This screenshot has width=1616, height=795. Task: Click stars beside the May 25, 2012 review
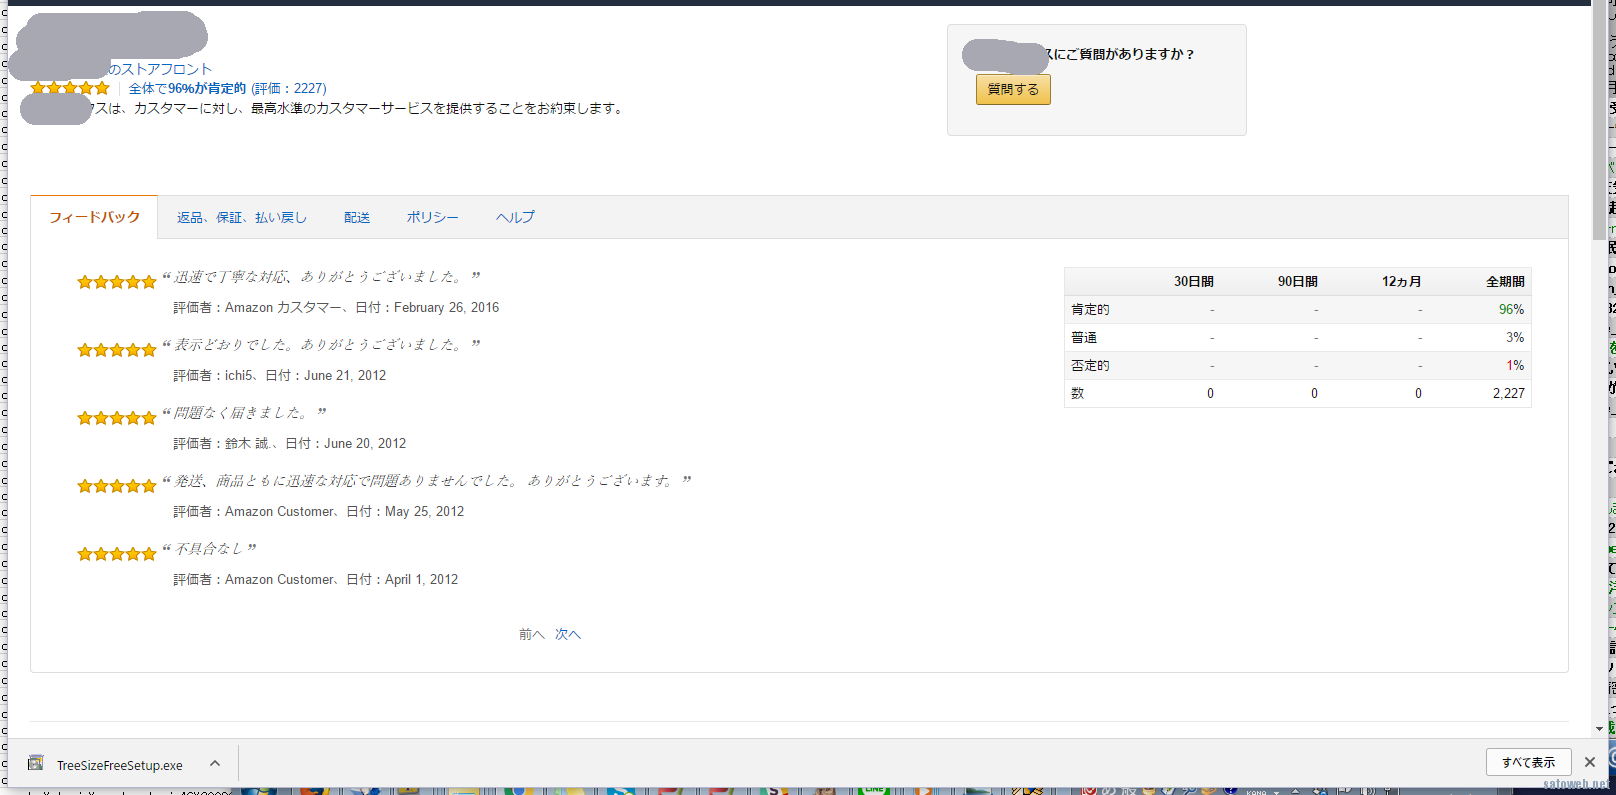click(117, 486)
